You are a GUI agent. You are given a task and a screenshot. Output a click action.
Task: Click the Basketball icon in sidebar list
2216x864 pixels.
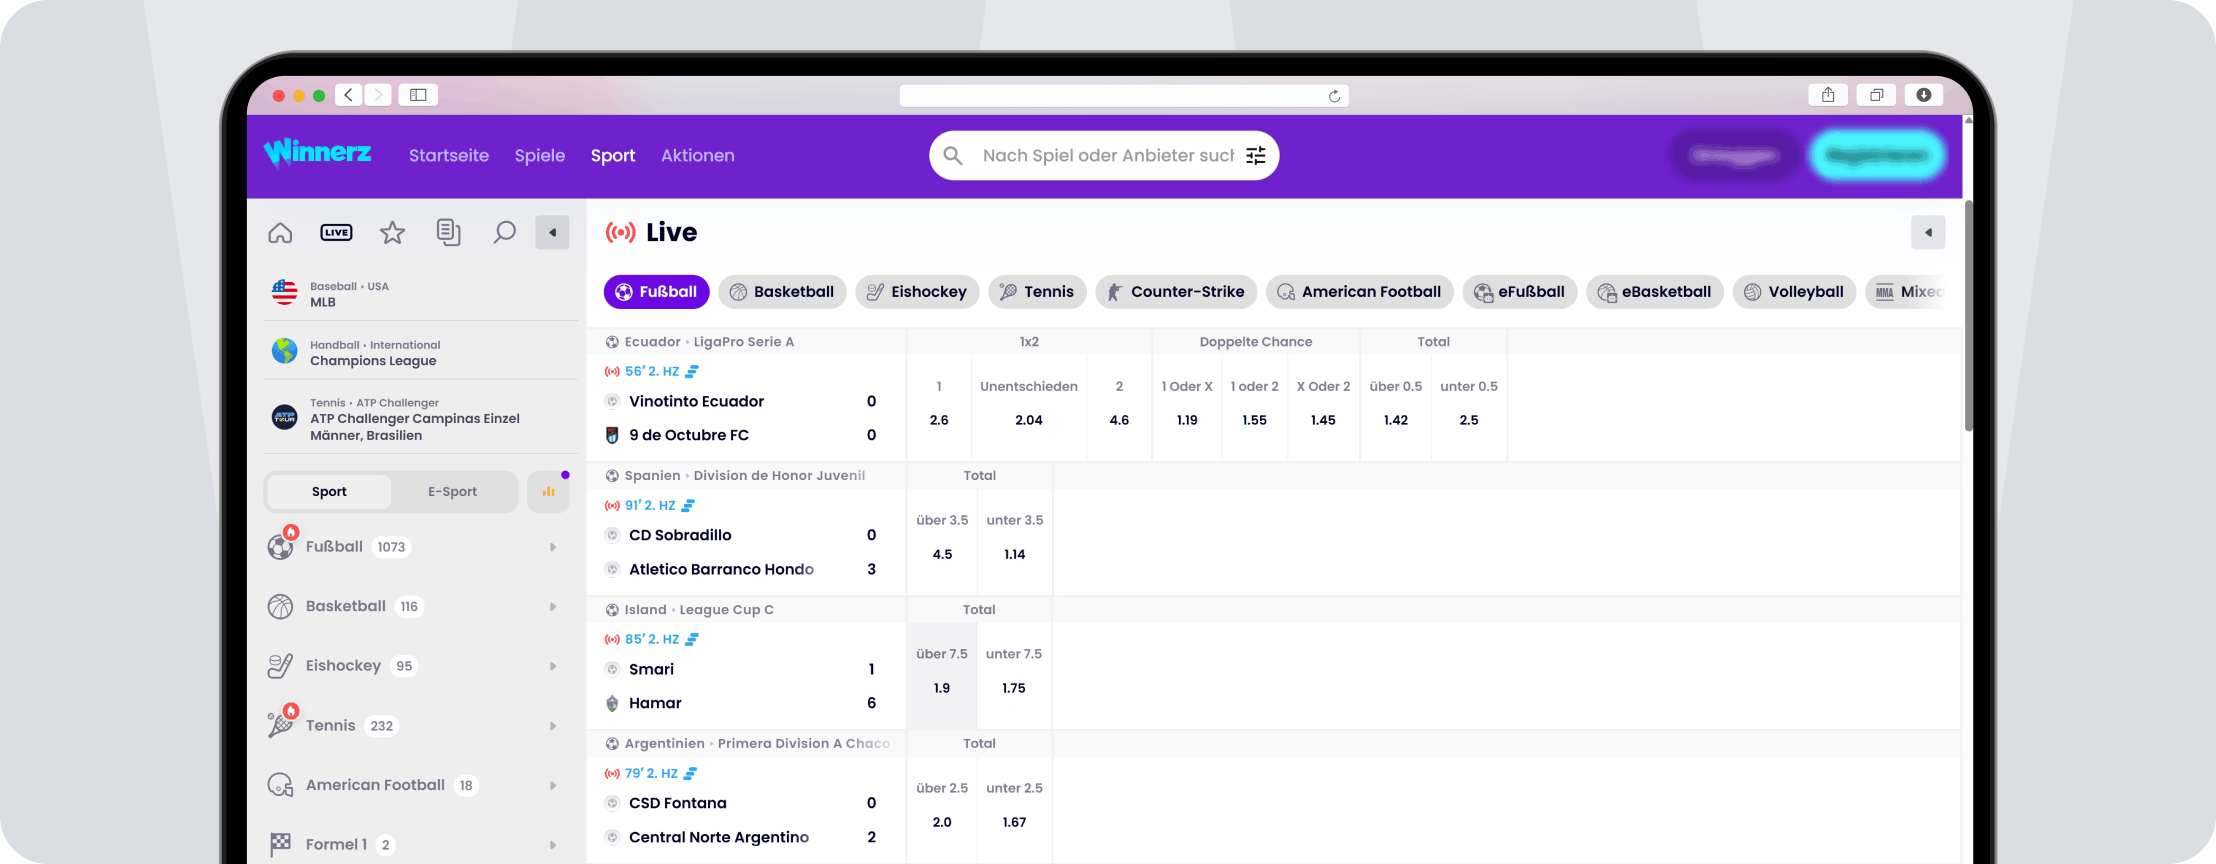click(x=281, y=606)
